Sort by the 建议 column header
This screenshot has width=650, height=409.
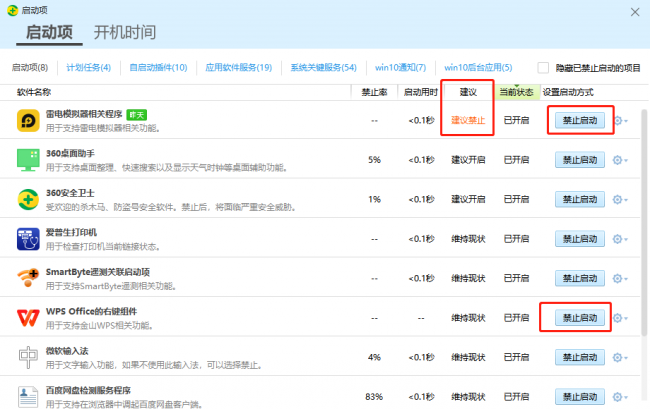pos(468,92)
